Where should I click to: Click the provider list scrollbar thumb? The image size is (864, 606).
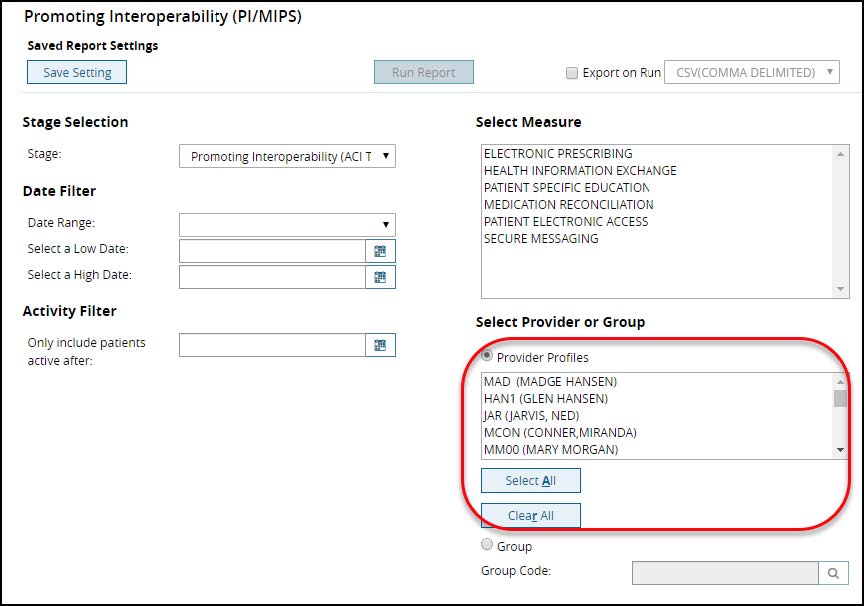(840, 398)
